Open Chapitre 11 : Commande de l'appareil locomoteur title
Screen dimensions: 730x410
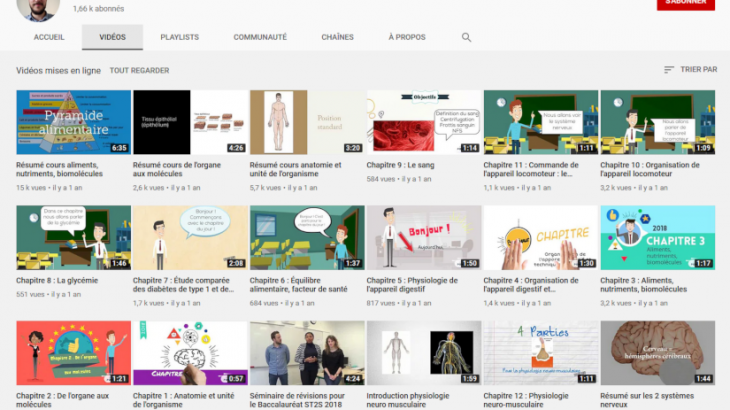(537, 170)
